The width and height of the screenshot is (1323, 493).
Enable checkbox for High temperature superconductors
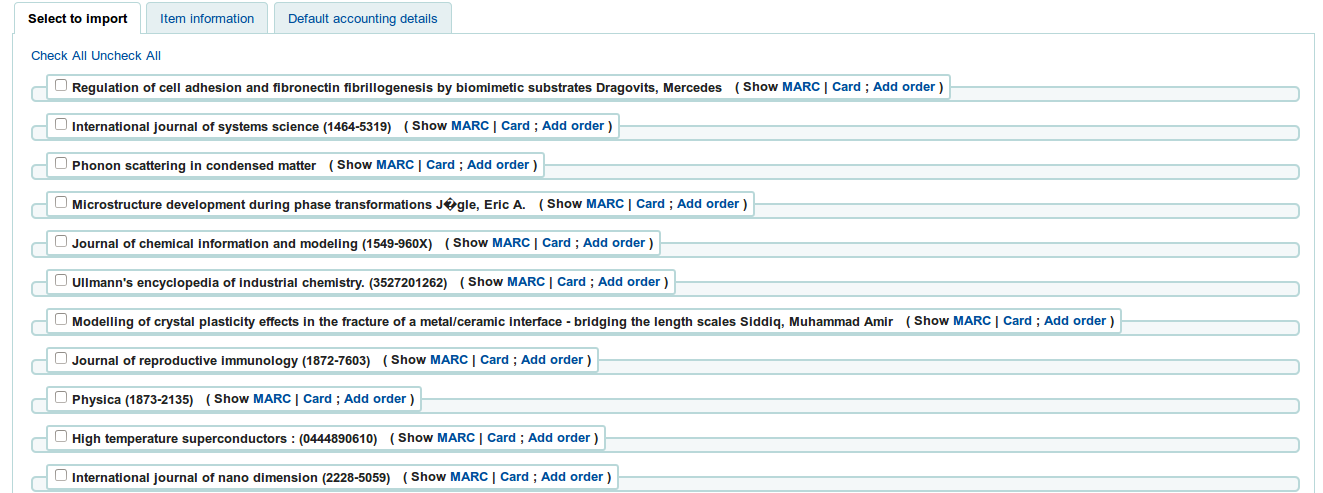(x=61, y=436)
